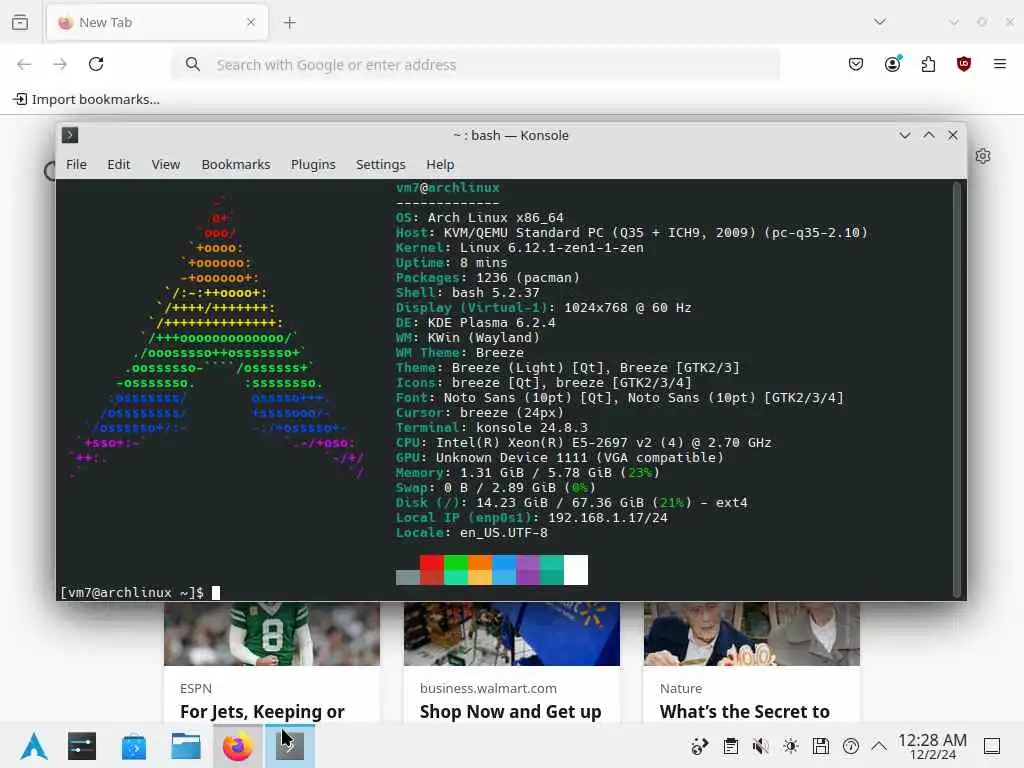Open the ESPN story thumbnail image

272,633
